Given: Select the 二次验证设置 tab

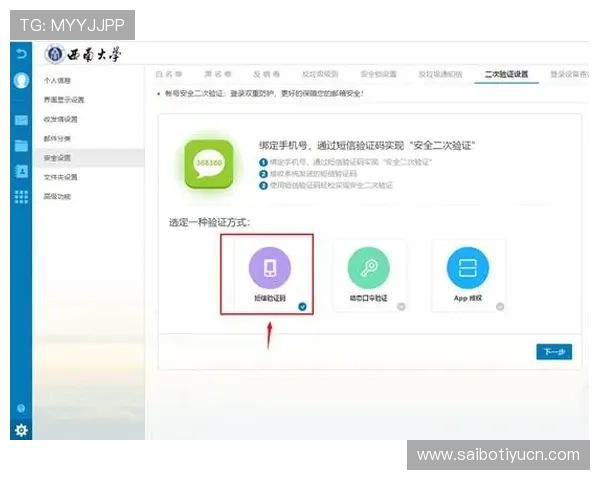Looking at the screenshot, I should tap(506, 74).
